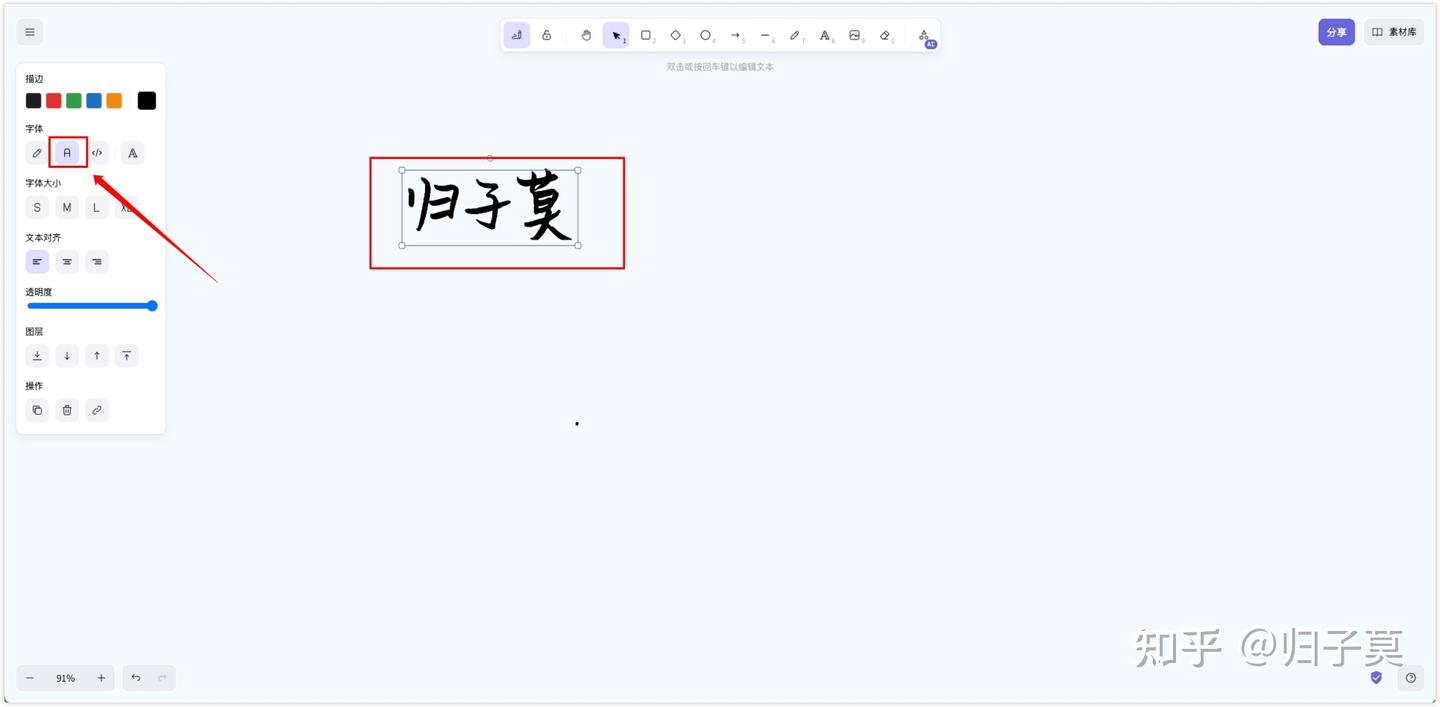The image size is (1440, 707).
Task: Toggle the highlighted mode icon beside lock
Action: (x=517, y=35)
